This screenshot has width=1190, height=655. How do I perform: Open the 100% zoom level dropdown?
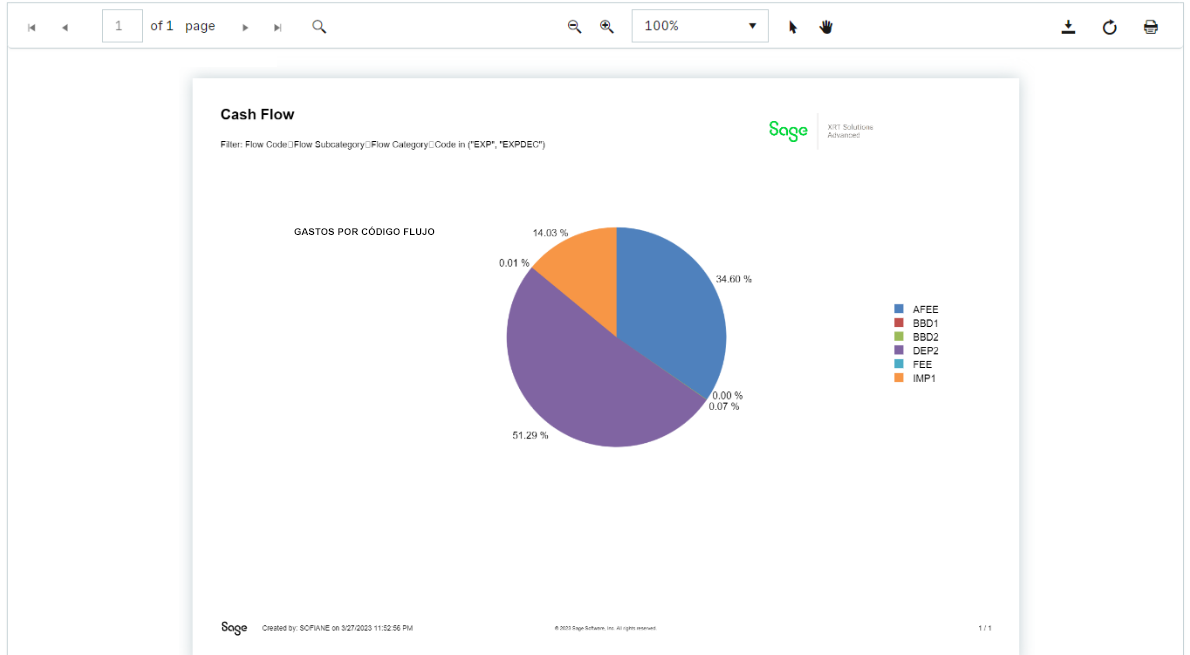[700, 26]
